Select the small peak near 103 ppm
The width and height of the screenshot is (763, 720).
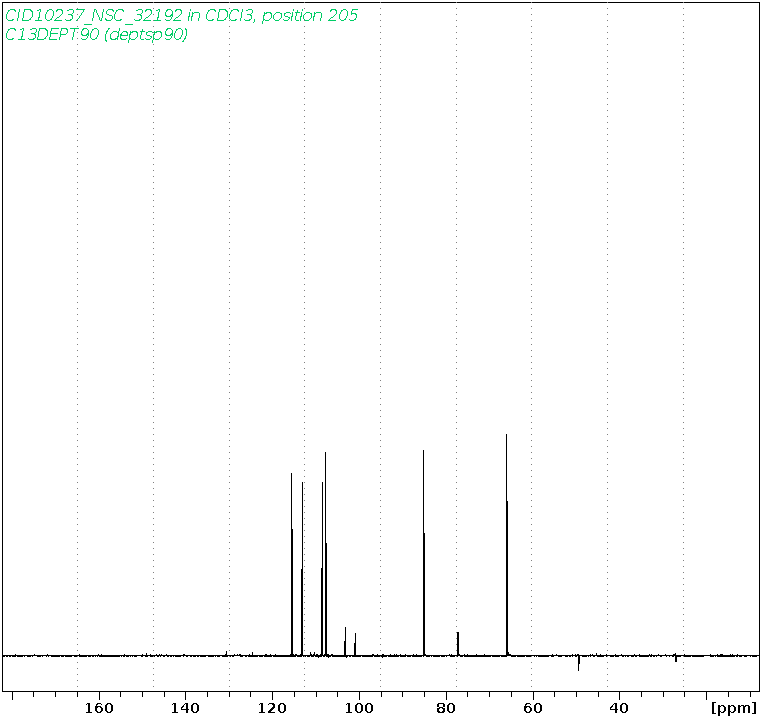345,641
